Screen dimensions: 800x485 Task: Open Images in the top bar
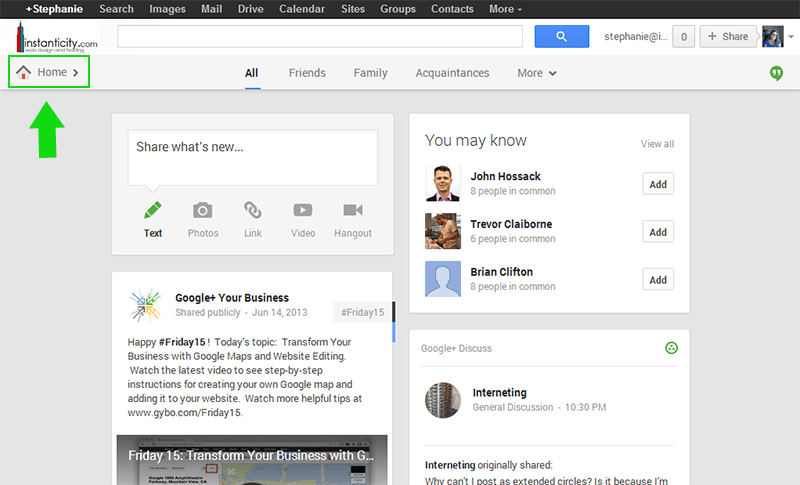[167, 9]
